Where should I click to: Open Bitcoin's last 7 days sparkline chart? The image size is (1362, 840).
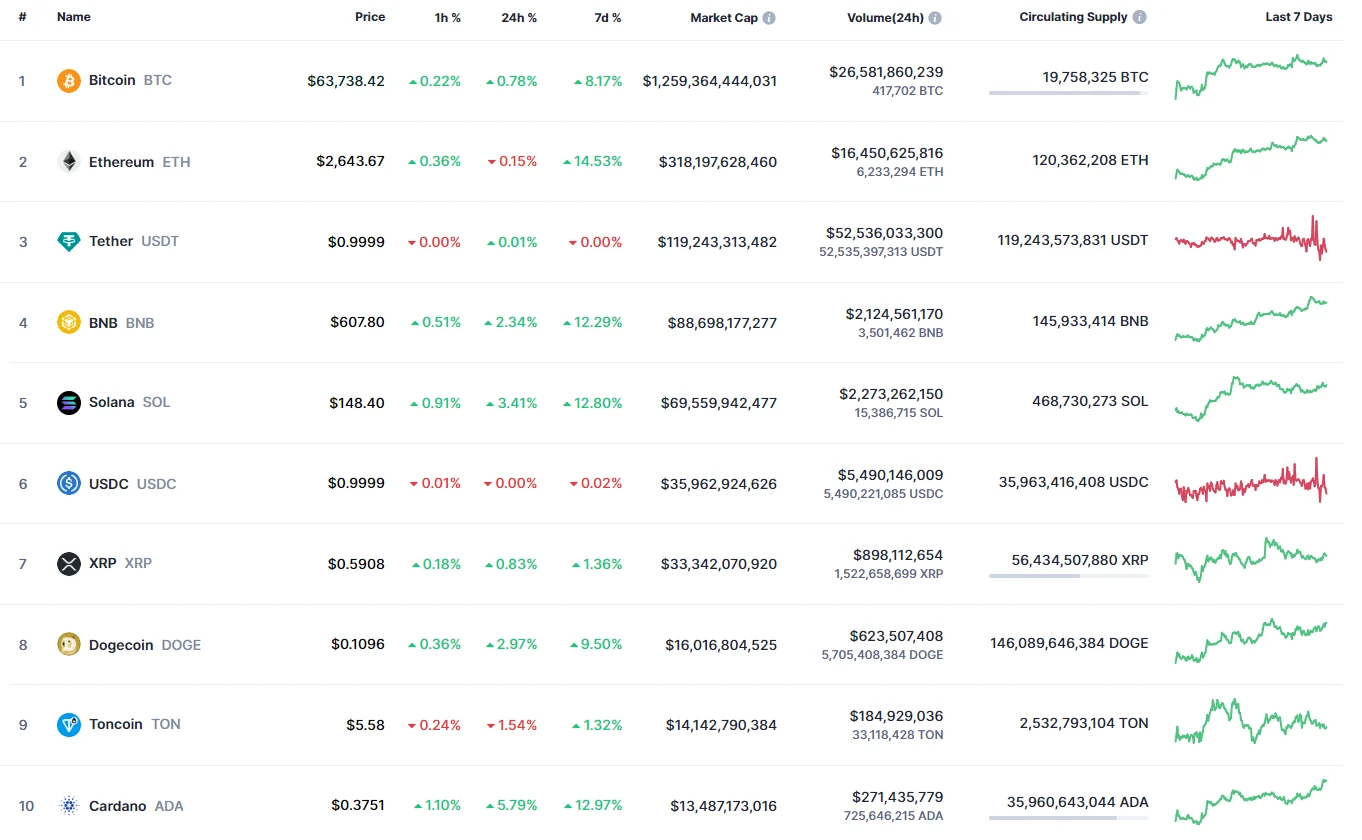(1251, 77)
